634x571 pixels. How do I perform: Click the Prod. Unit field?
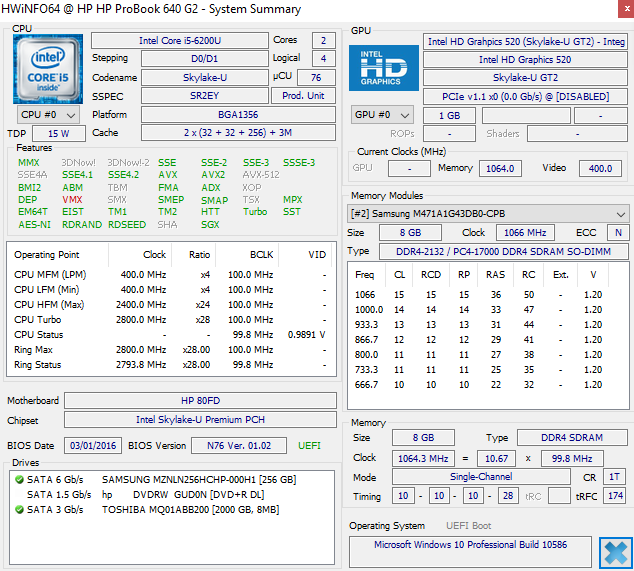pyautogui.click(x=303, y=96)
